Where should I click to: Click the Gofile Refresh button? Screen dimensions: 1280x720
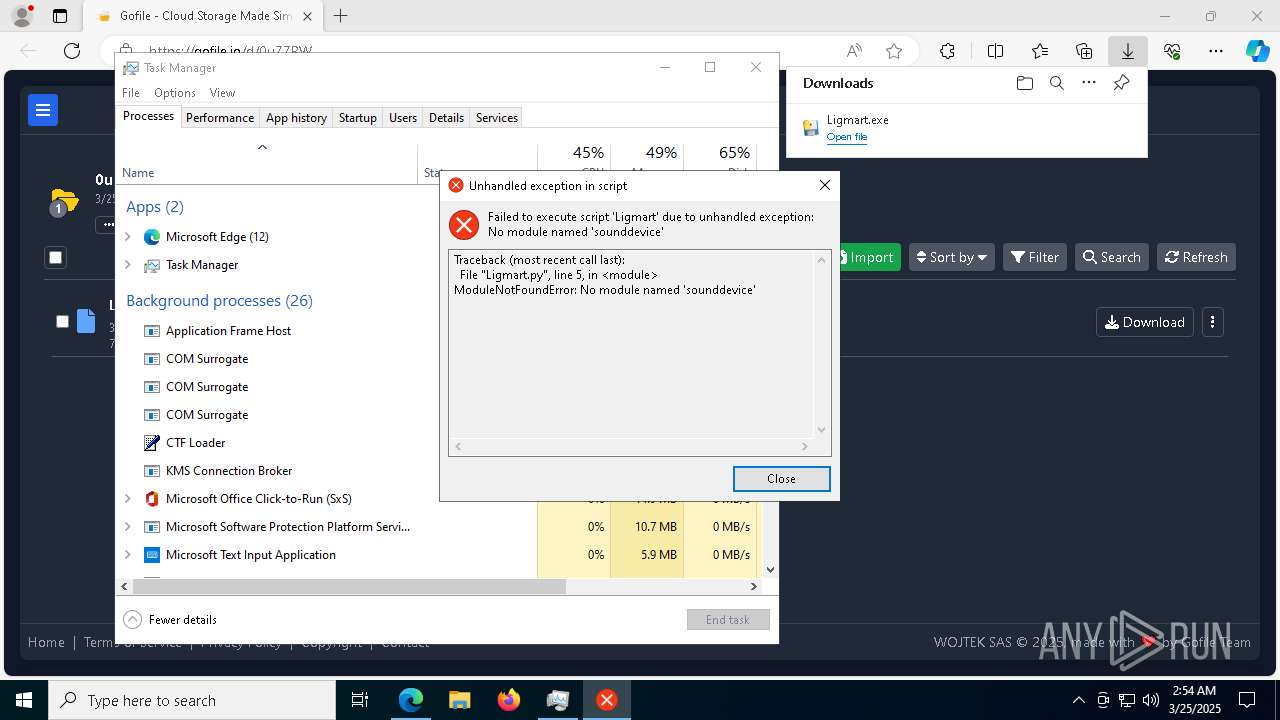click(x=1196, y=257)
